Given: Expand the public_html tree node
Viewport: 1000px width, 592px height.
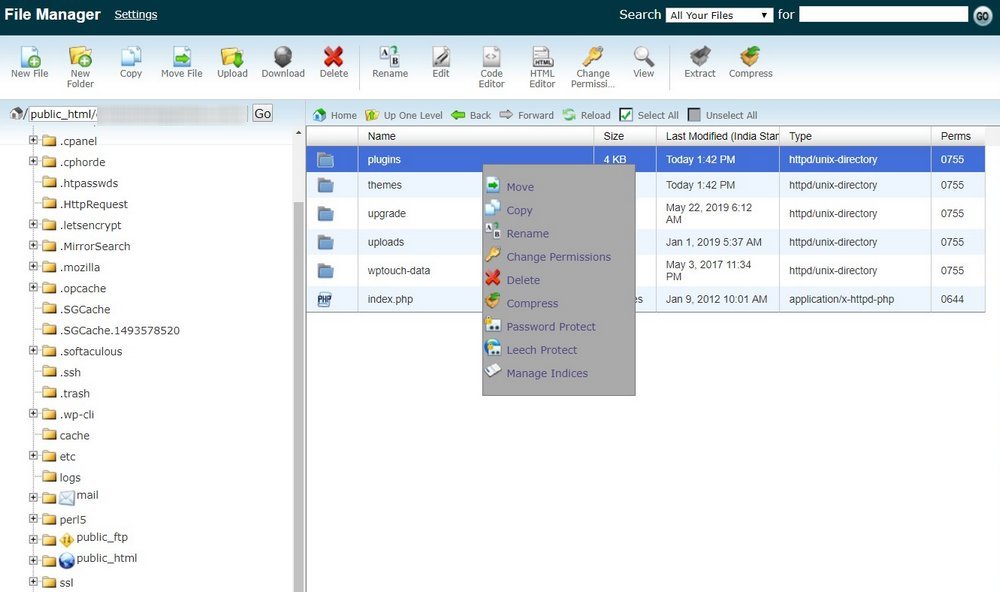Looking at the screenshot, I should [x=33, y=560].
